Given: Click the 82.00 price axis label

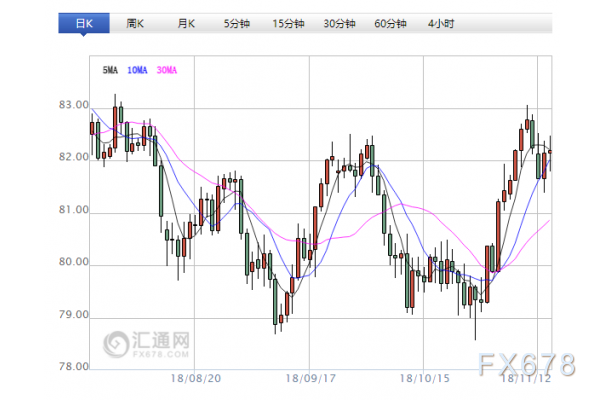Looking at the screenshot, I should point(73,157).
